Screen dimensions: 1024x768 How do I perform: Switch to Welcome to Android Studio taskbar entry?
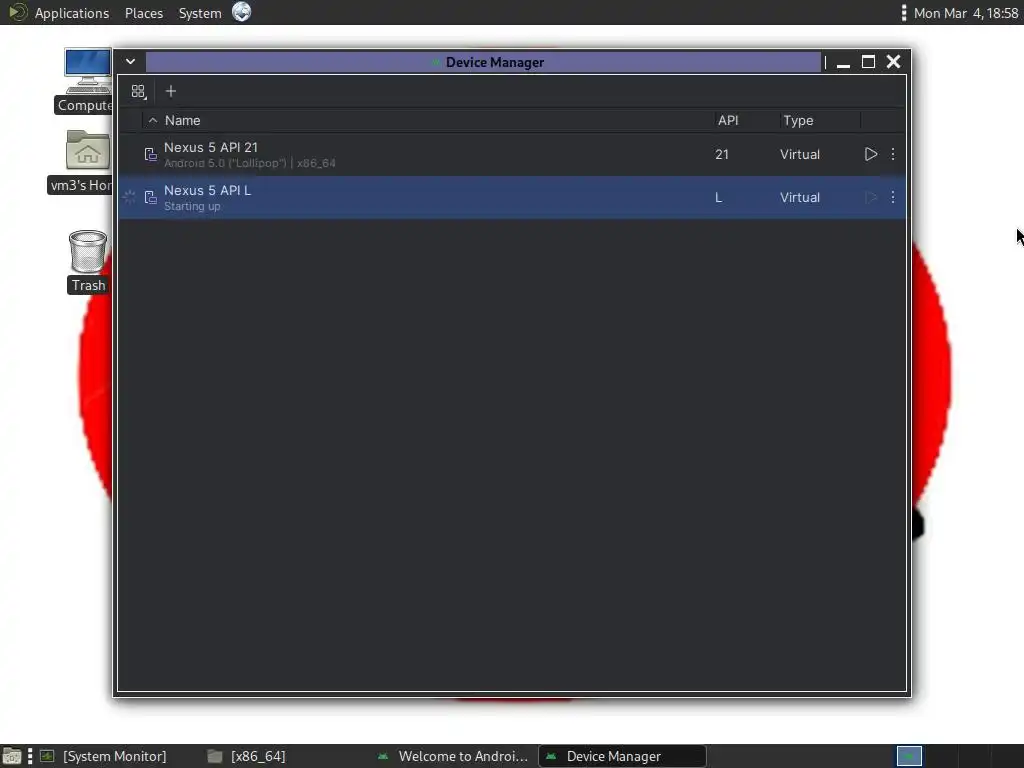(453, 756)
